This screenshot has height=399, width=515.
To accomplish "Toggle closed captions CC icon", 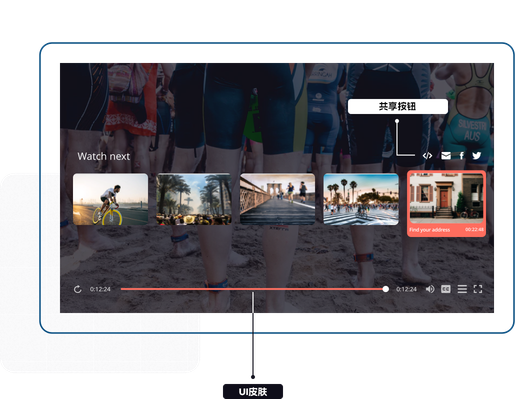I will (446, 289).
